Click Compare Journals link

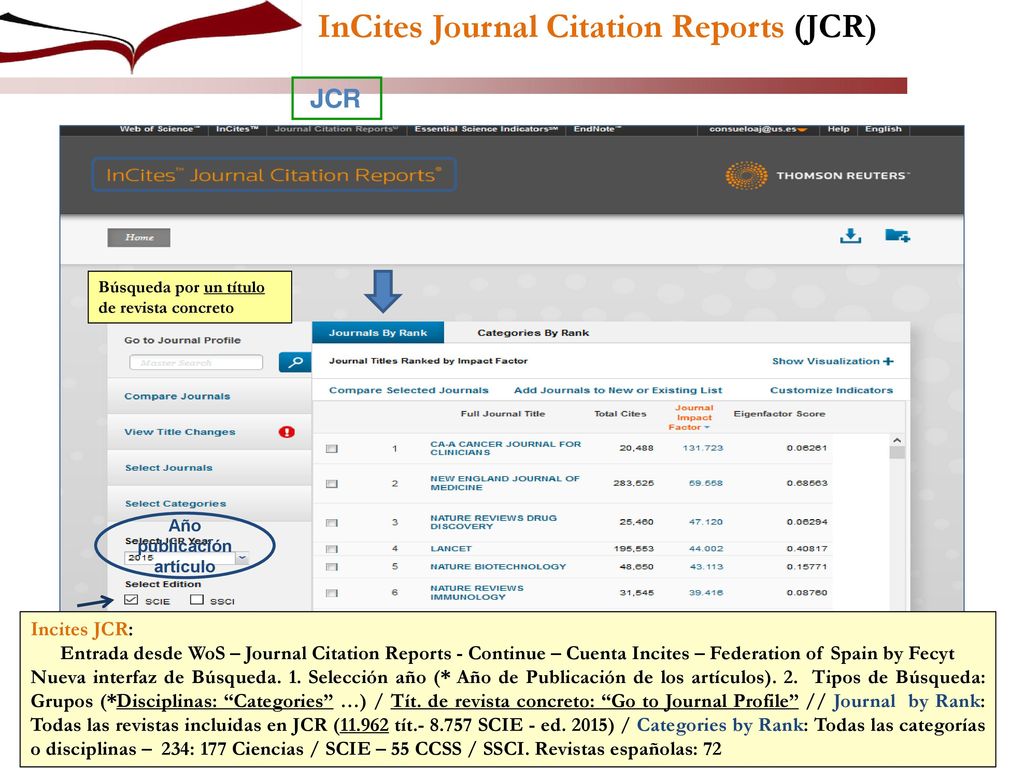(x=177, y=396)
